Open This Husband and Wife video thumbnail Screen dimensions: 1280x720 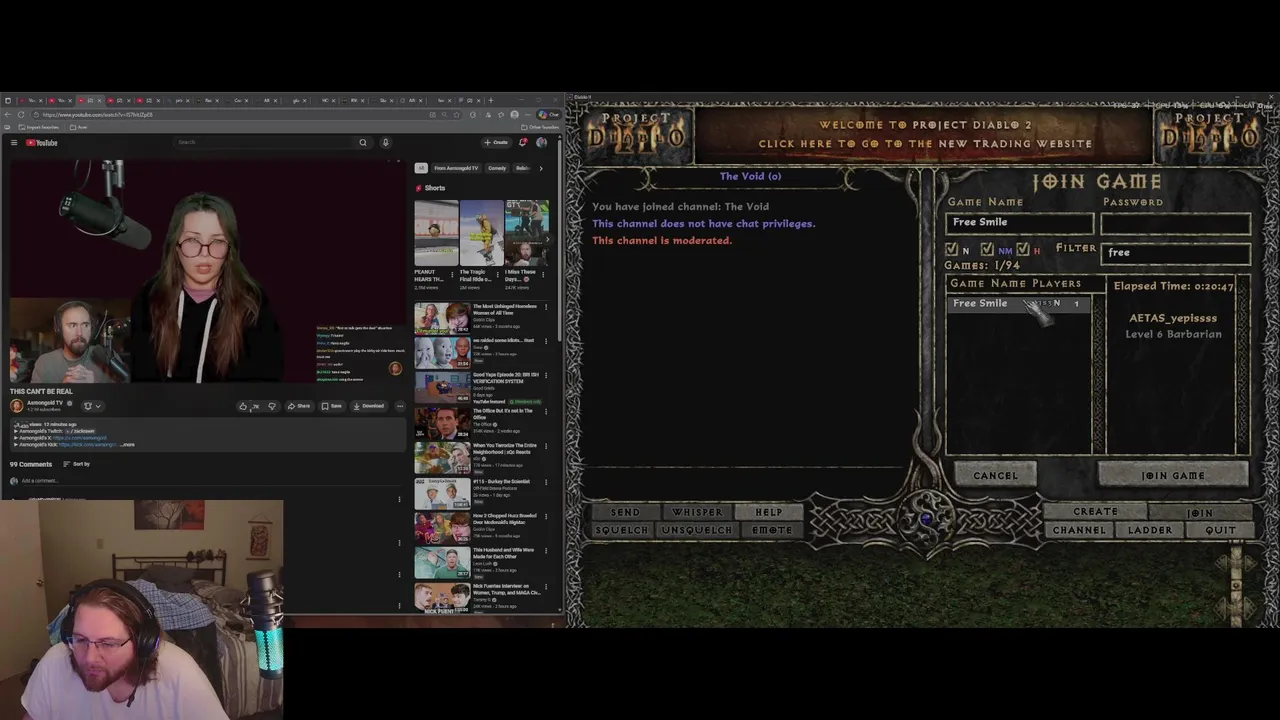point(442,563)
